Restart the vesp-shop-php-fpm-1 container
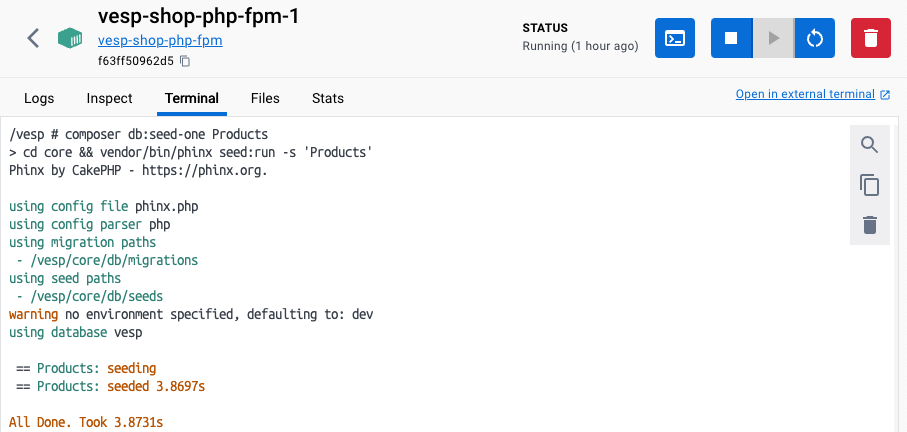907x432 pixels. tap(814, 38)
